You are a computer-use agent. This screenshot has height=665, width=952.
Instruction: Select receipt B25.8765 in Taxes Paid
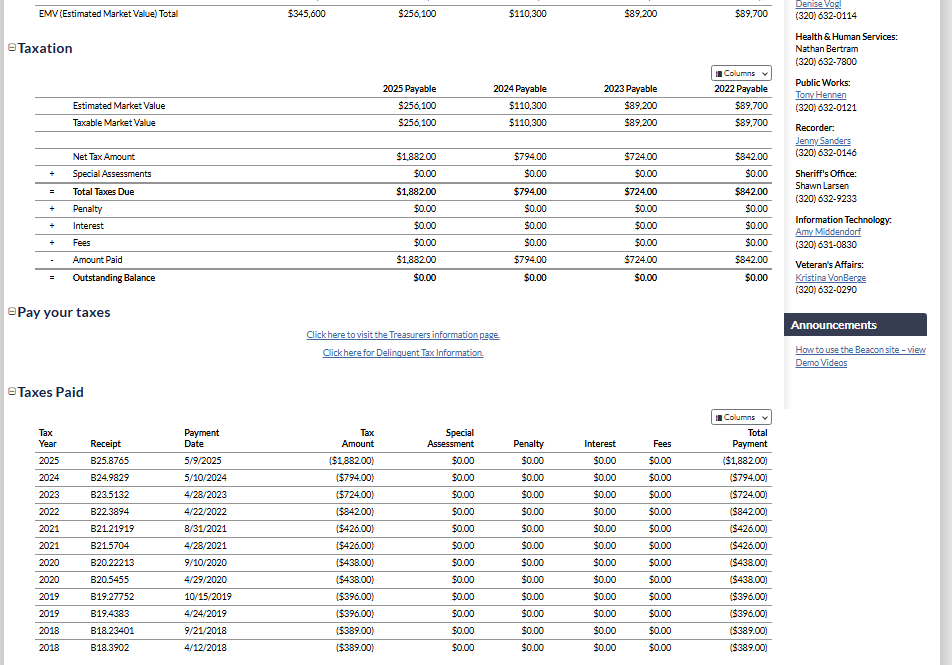[x=109, y=461]
